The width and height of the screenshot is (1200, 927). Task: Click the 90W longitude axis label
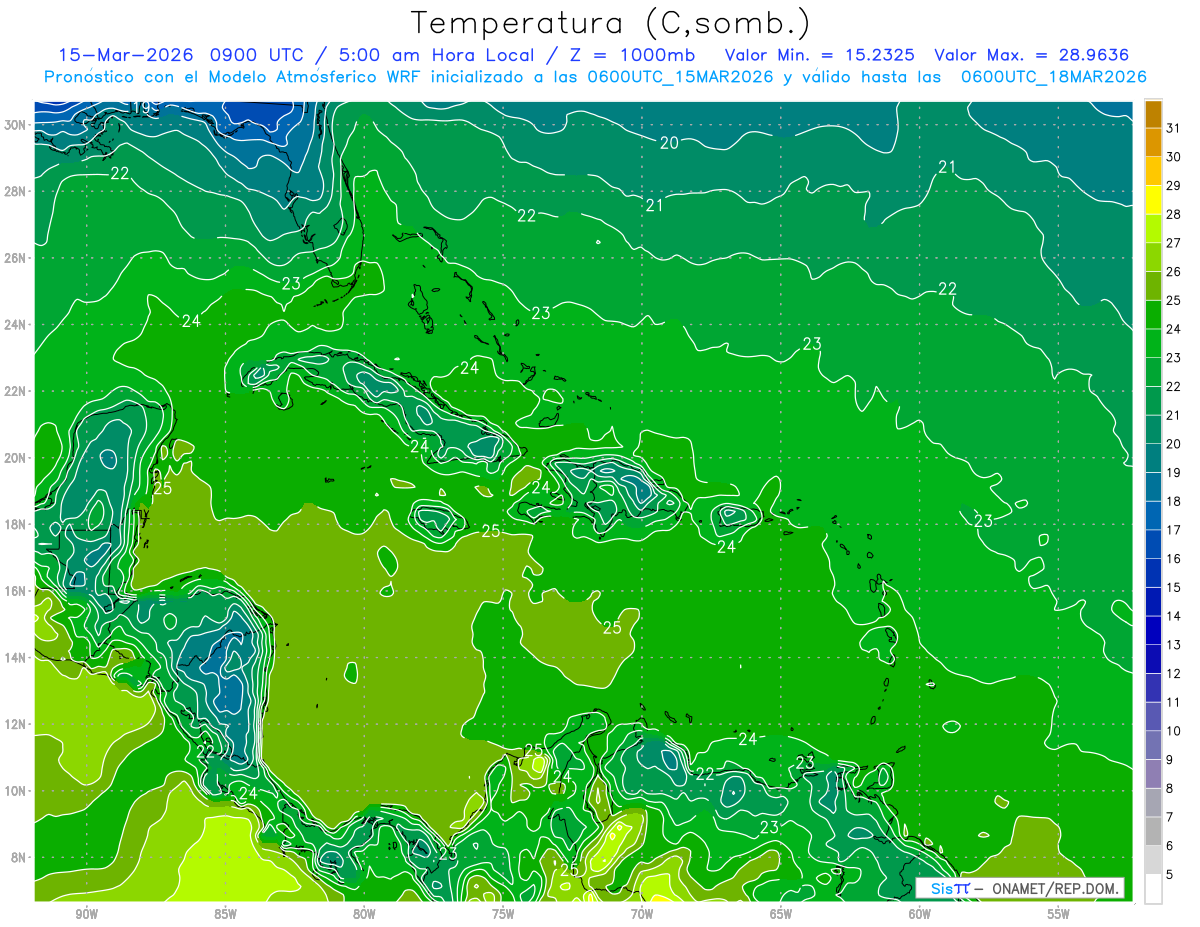point(86,914)
